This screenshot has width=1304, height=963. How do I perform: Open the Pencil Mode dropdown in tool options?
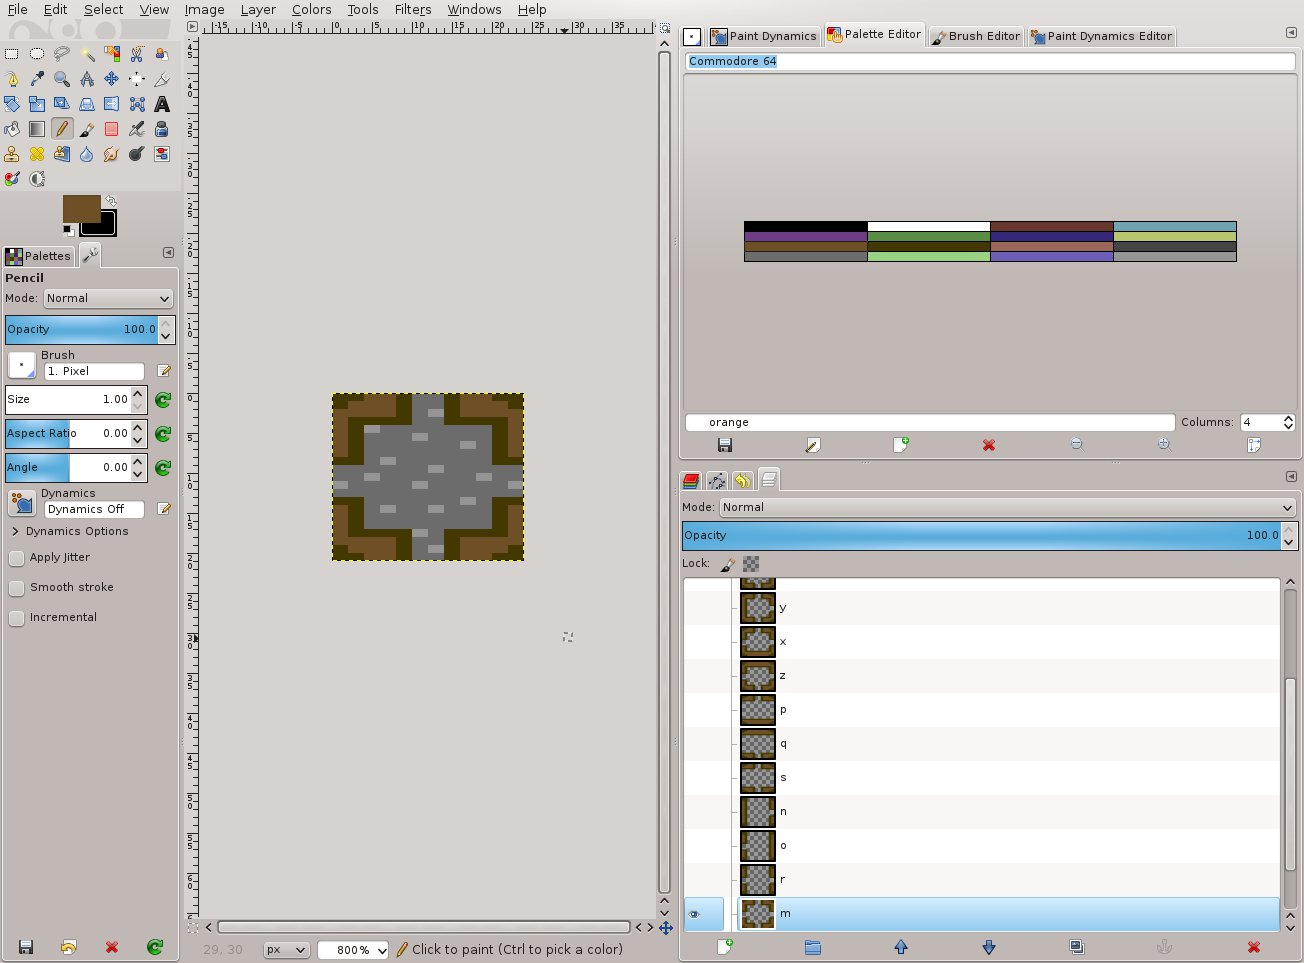[x=108, y=299]
